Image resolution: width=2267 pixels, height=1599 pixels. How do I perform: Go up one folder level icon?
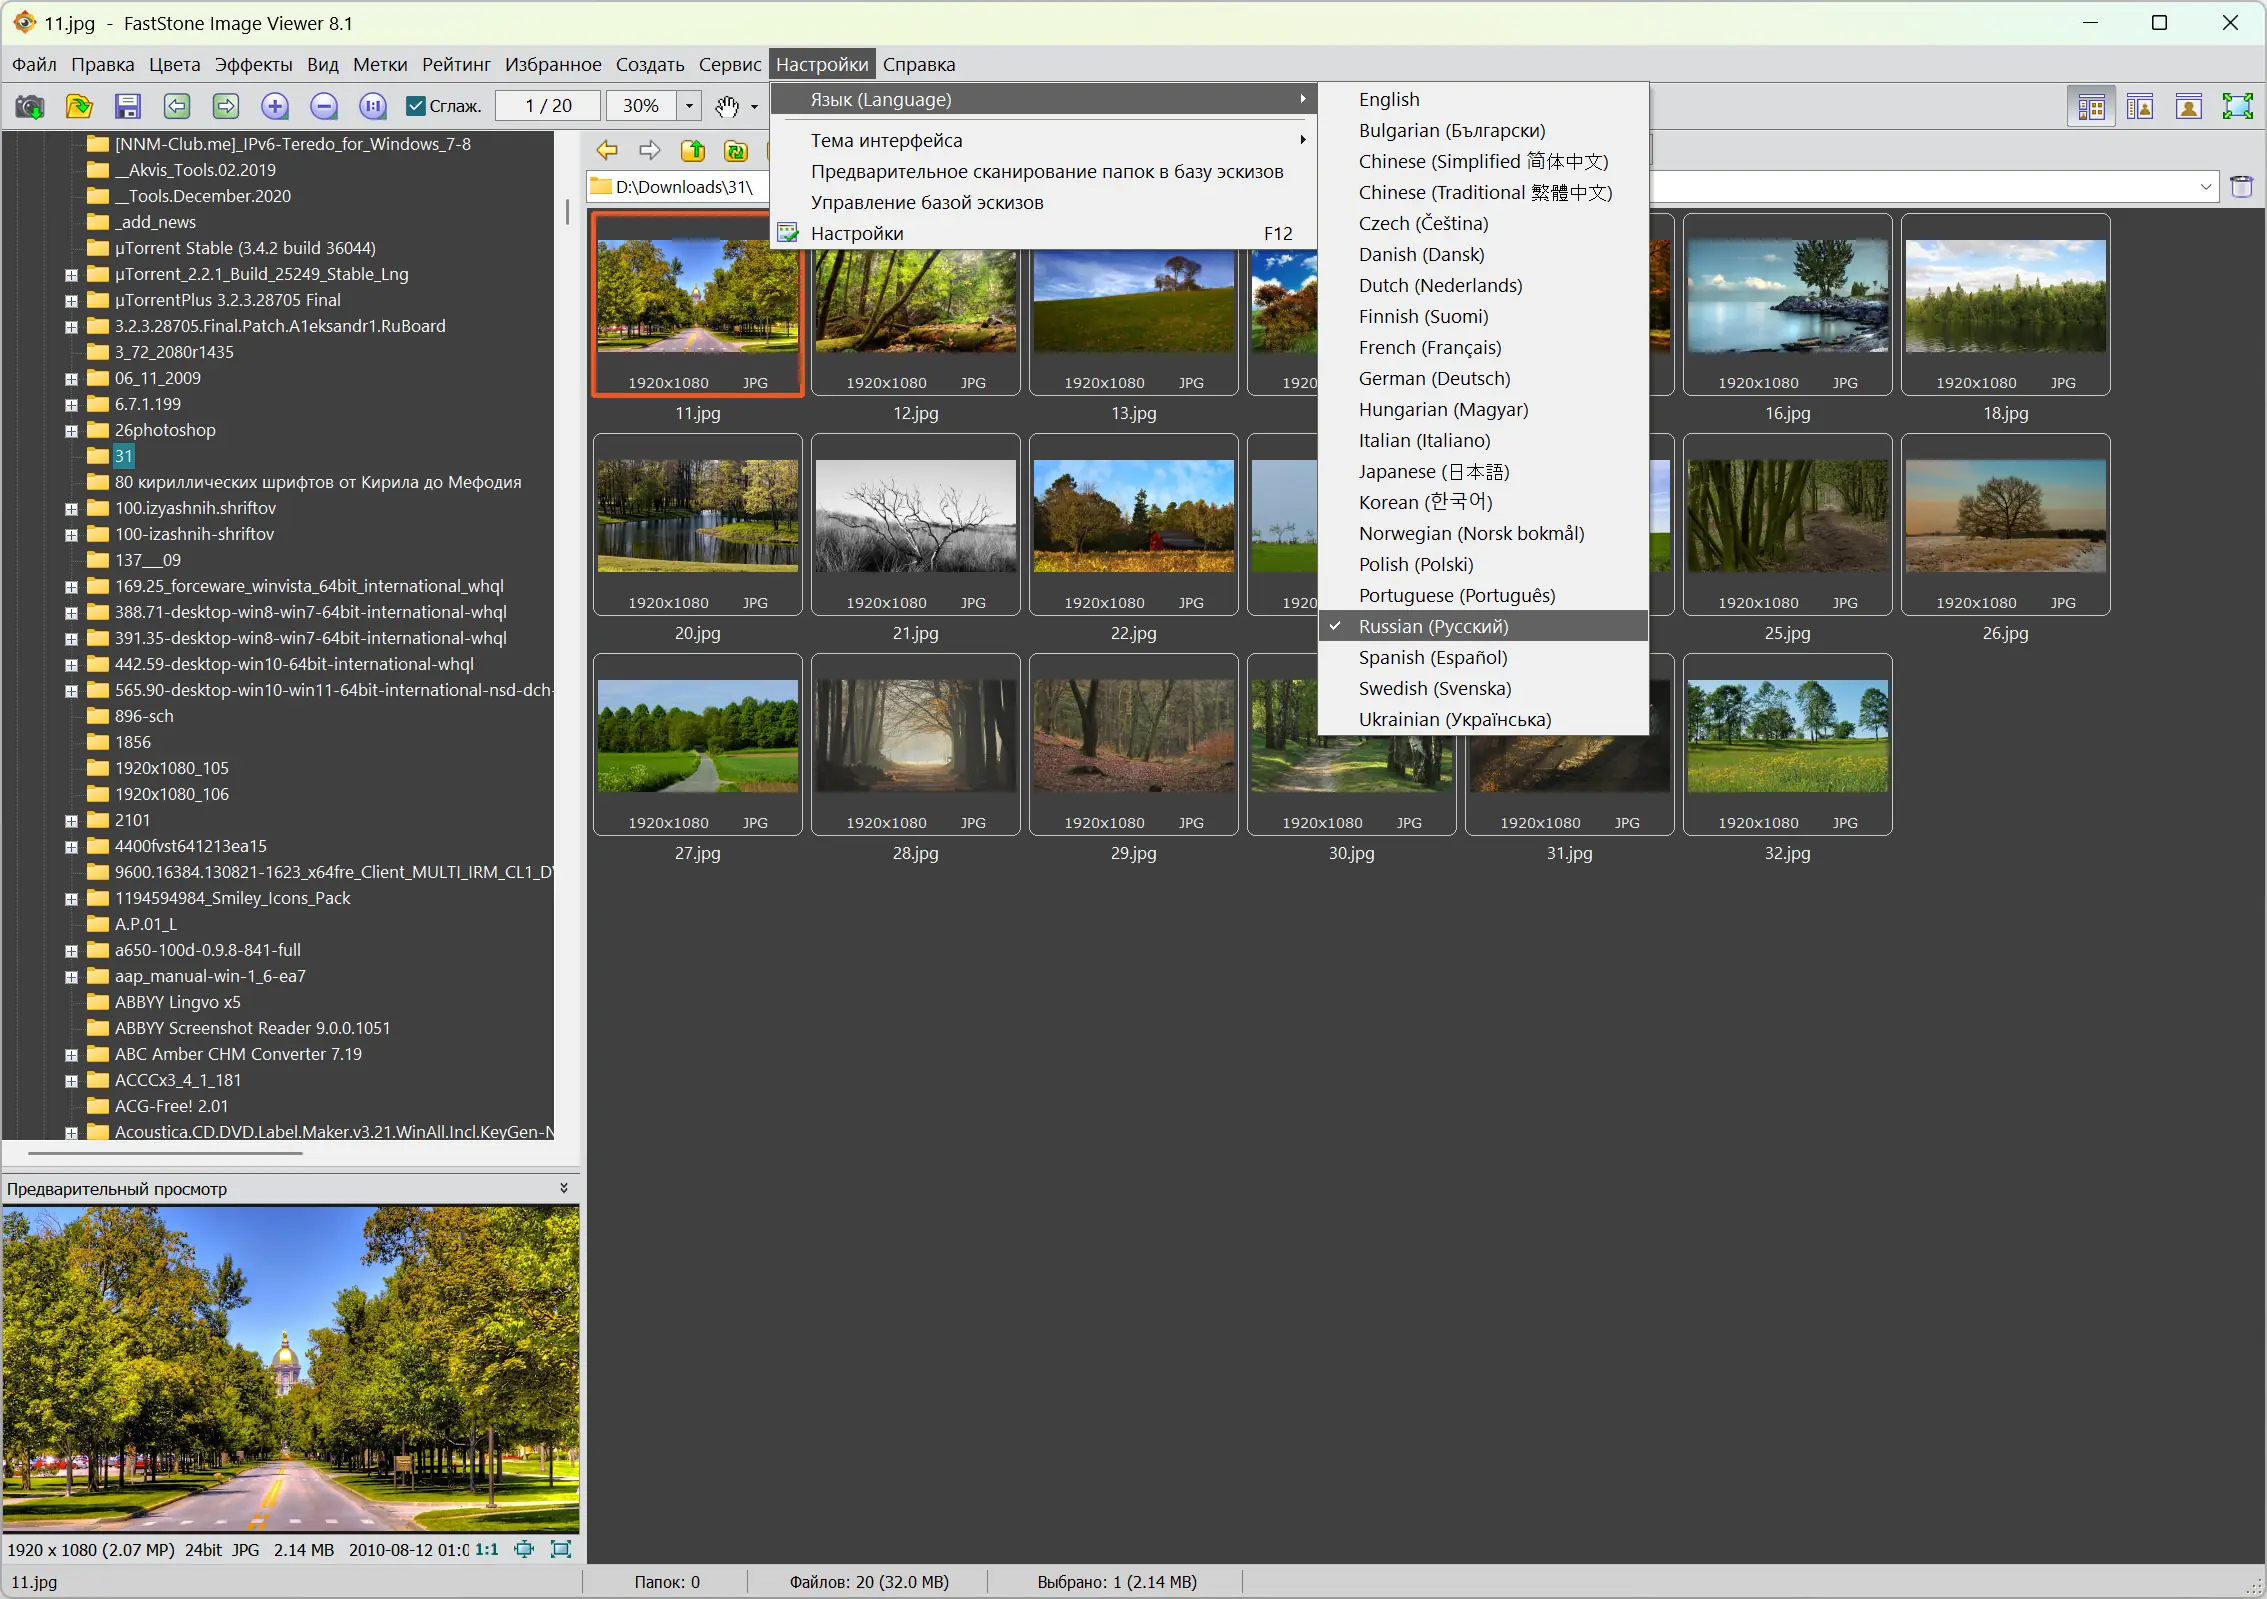click(692, 151)
